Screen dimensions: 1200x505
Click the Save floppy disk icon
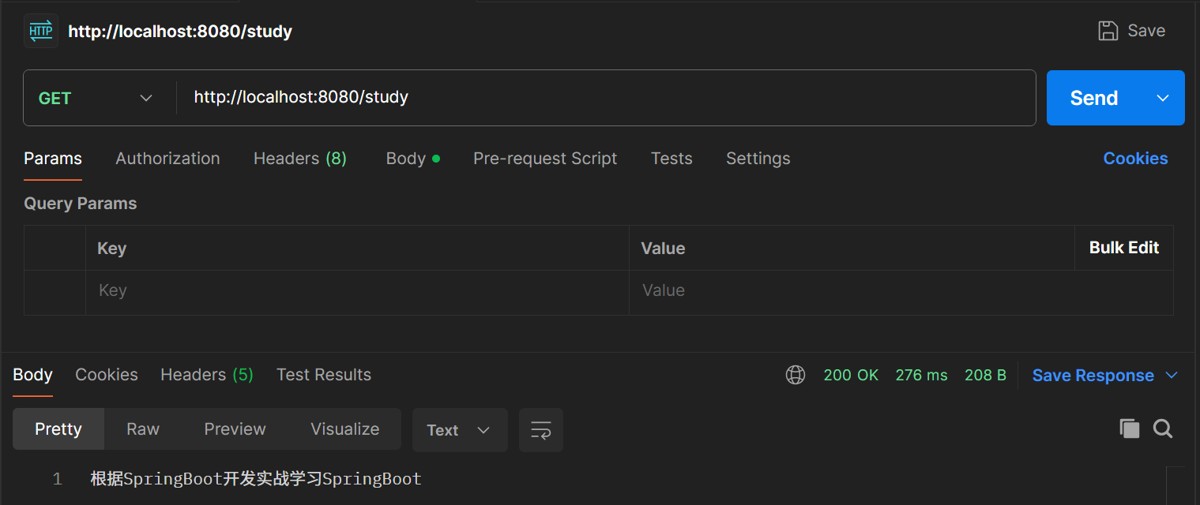click(1108, 31)
